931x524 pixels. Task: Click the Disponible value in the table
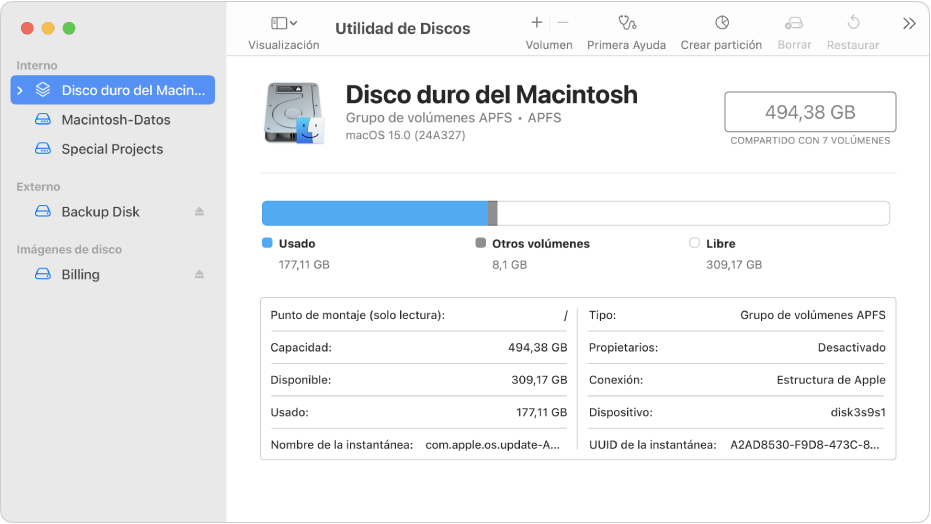[x=539, y=380]
